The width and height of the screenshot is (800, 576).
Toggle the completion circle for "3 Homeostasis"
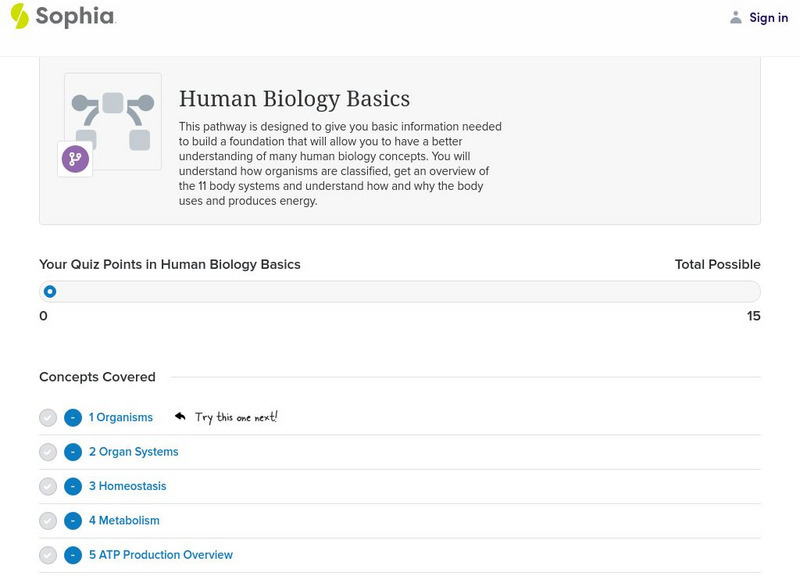click(x=47, y=485)
